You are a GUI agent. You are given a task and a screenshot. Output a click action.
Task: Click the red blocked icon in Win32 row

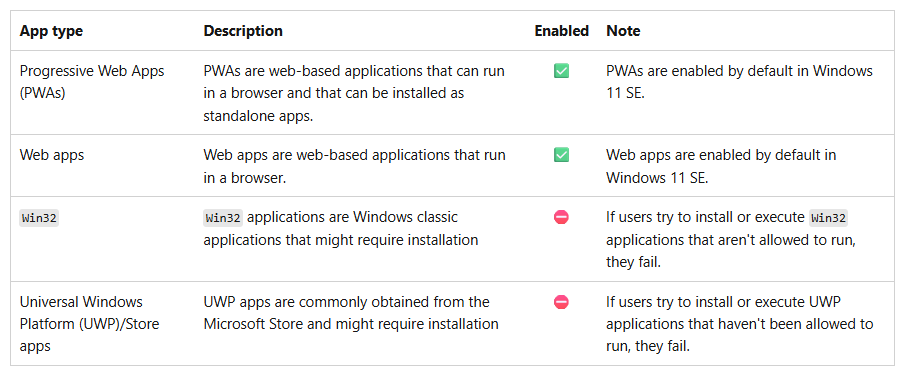[x=561, y=217]
